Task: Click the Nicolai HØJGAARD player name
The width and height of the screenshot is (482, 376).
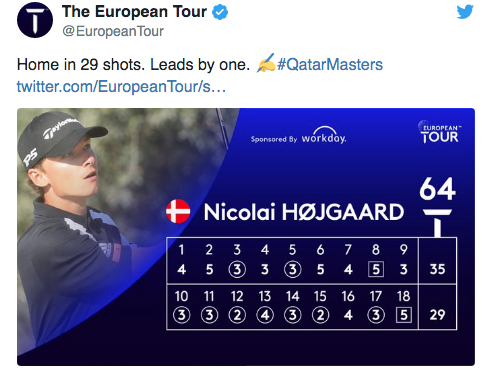Action: 304,212
